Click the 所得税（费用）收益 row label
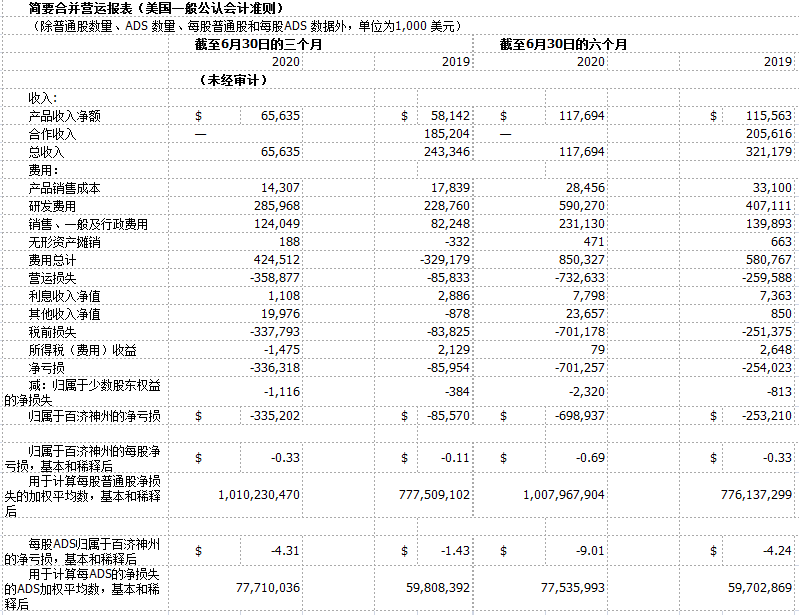Screen dimensions: 799x615 click(82, 350)
